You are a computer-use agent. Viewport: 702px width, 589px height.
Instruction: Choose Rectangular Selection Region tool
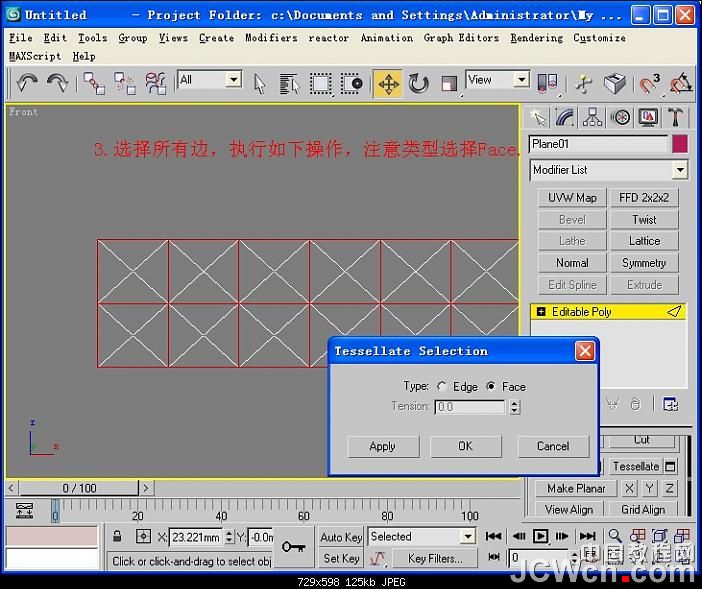tap(321, 84)
